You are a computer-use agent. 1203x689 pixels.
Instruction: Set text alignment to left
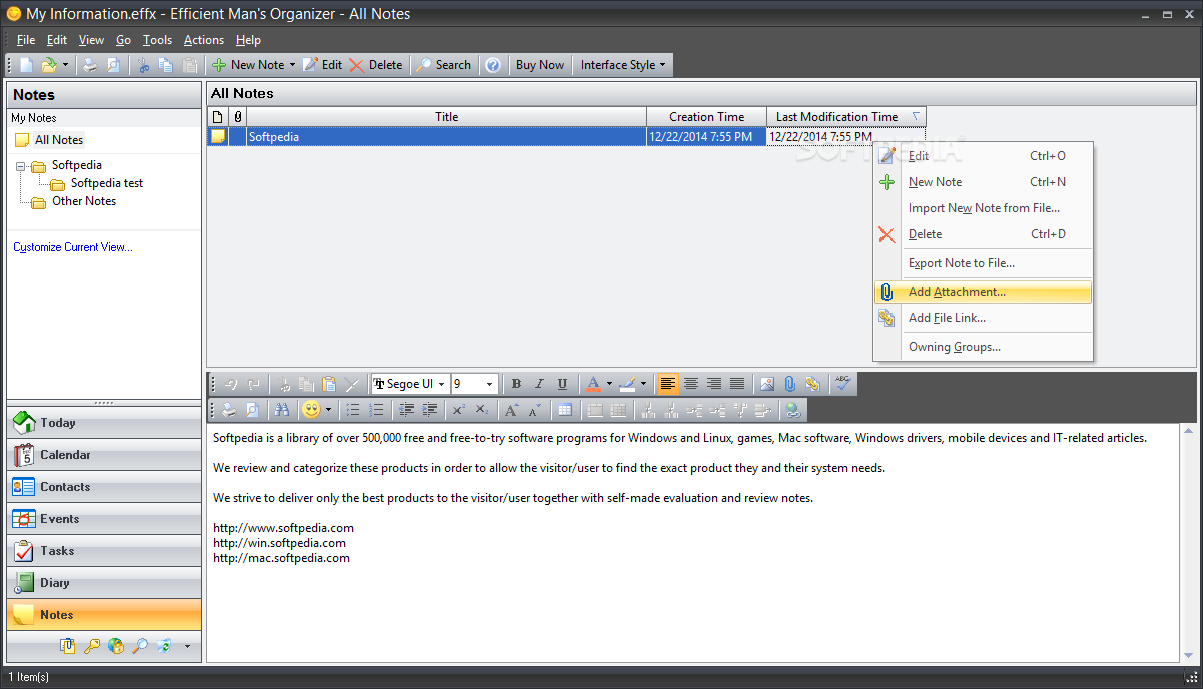(668, 384)
